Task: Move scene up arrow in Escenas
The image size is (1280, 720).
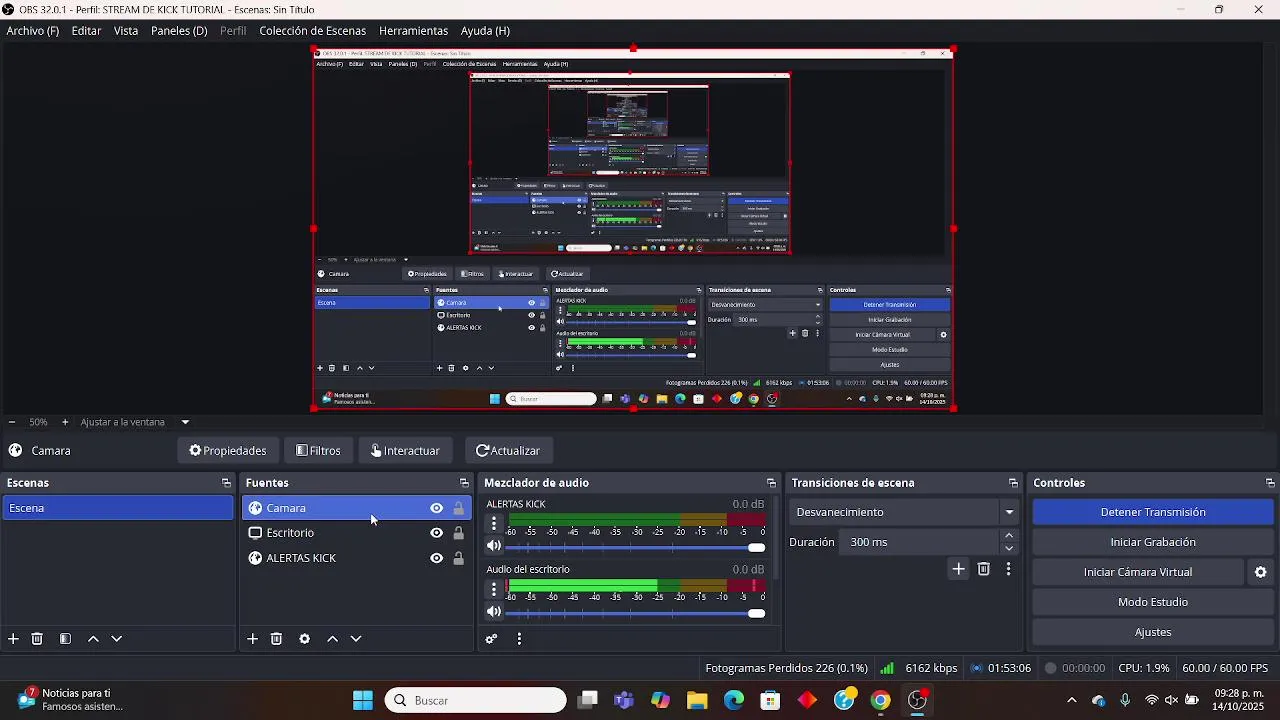Action: click(x=93, y=639)
